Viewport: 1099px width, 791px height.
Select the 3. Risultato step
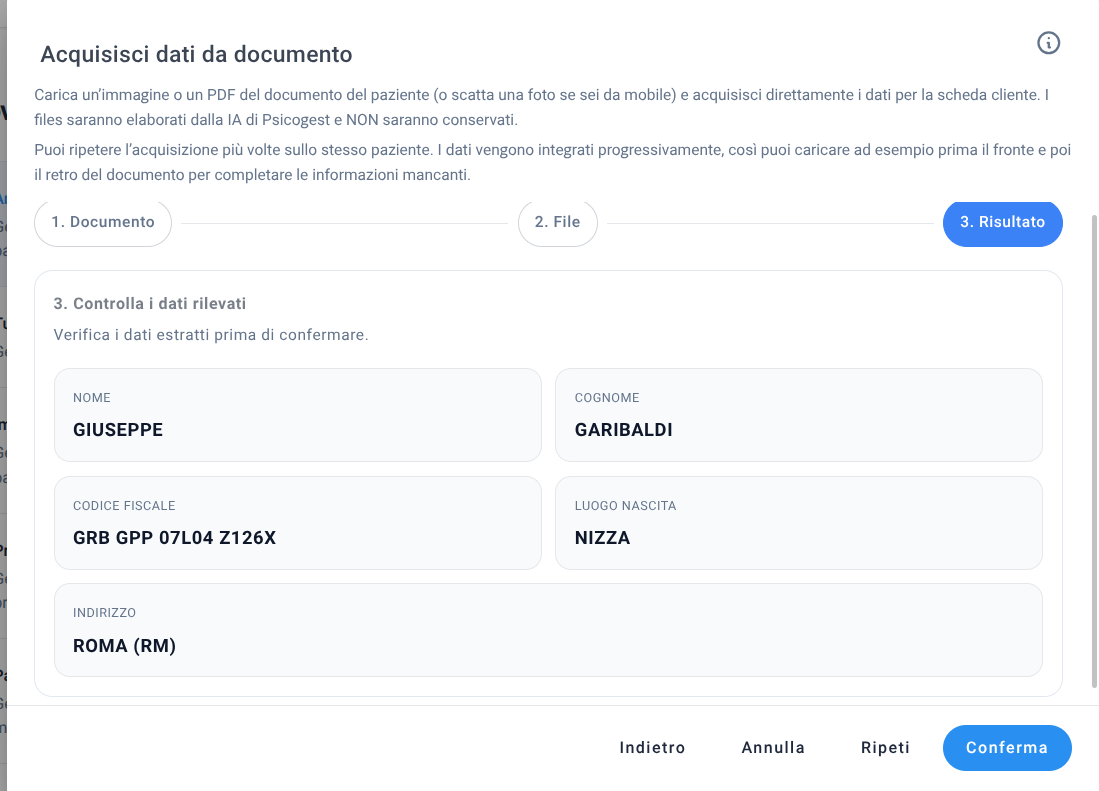tap(1002, 222)
